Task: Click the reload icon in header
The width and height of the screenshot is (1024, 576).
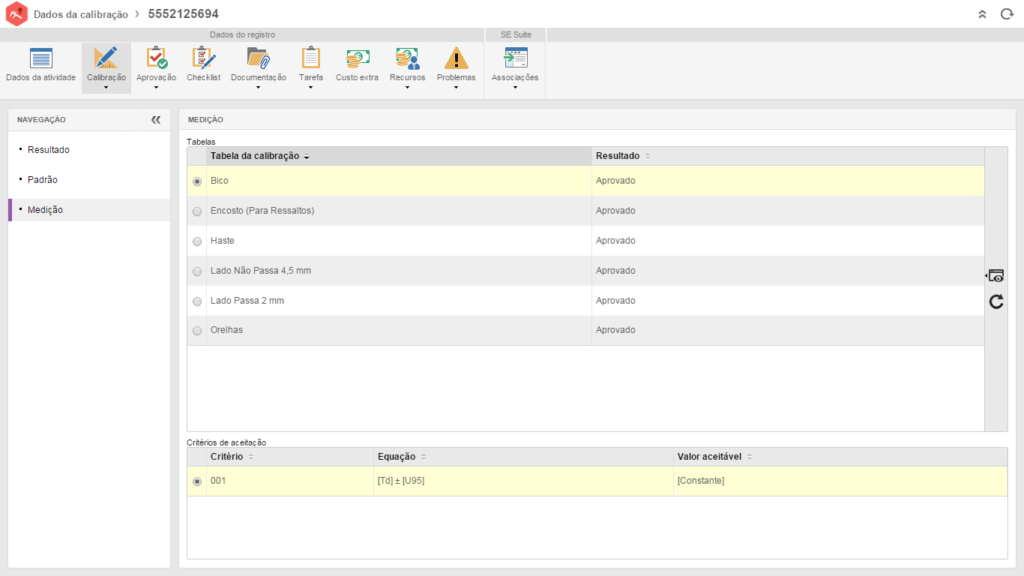Action: [1006, 14]
